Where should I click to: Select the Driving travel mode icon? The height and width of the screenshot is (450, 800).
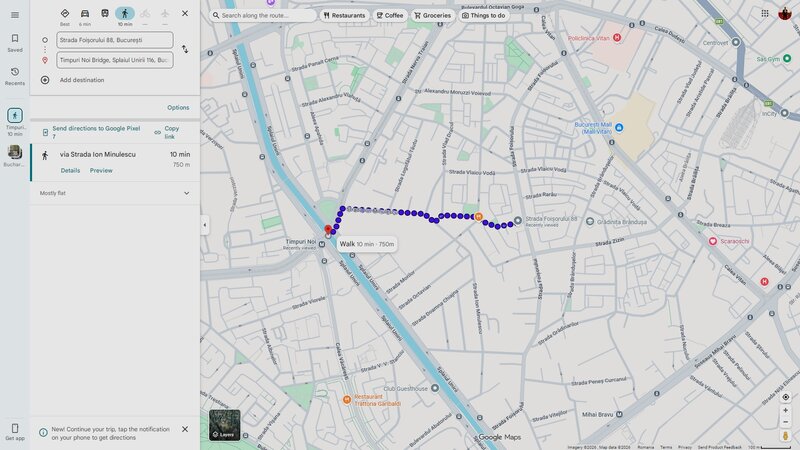point(85,14)
